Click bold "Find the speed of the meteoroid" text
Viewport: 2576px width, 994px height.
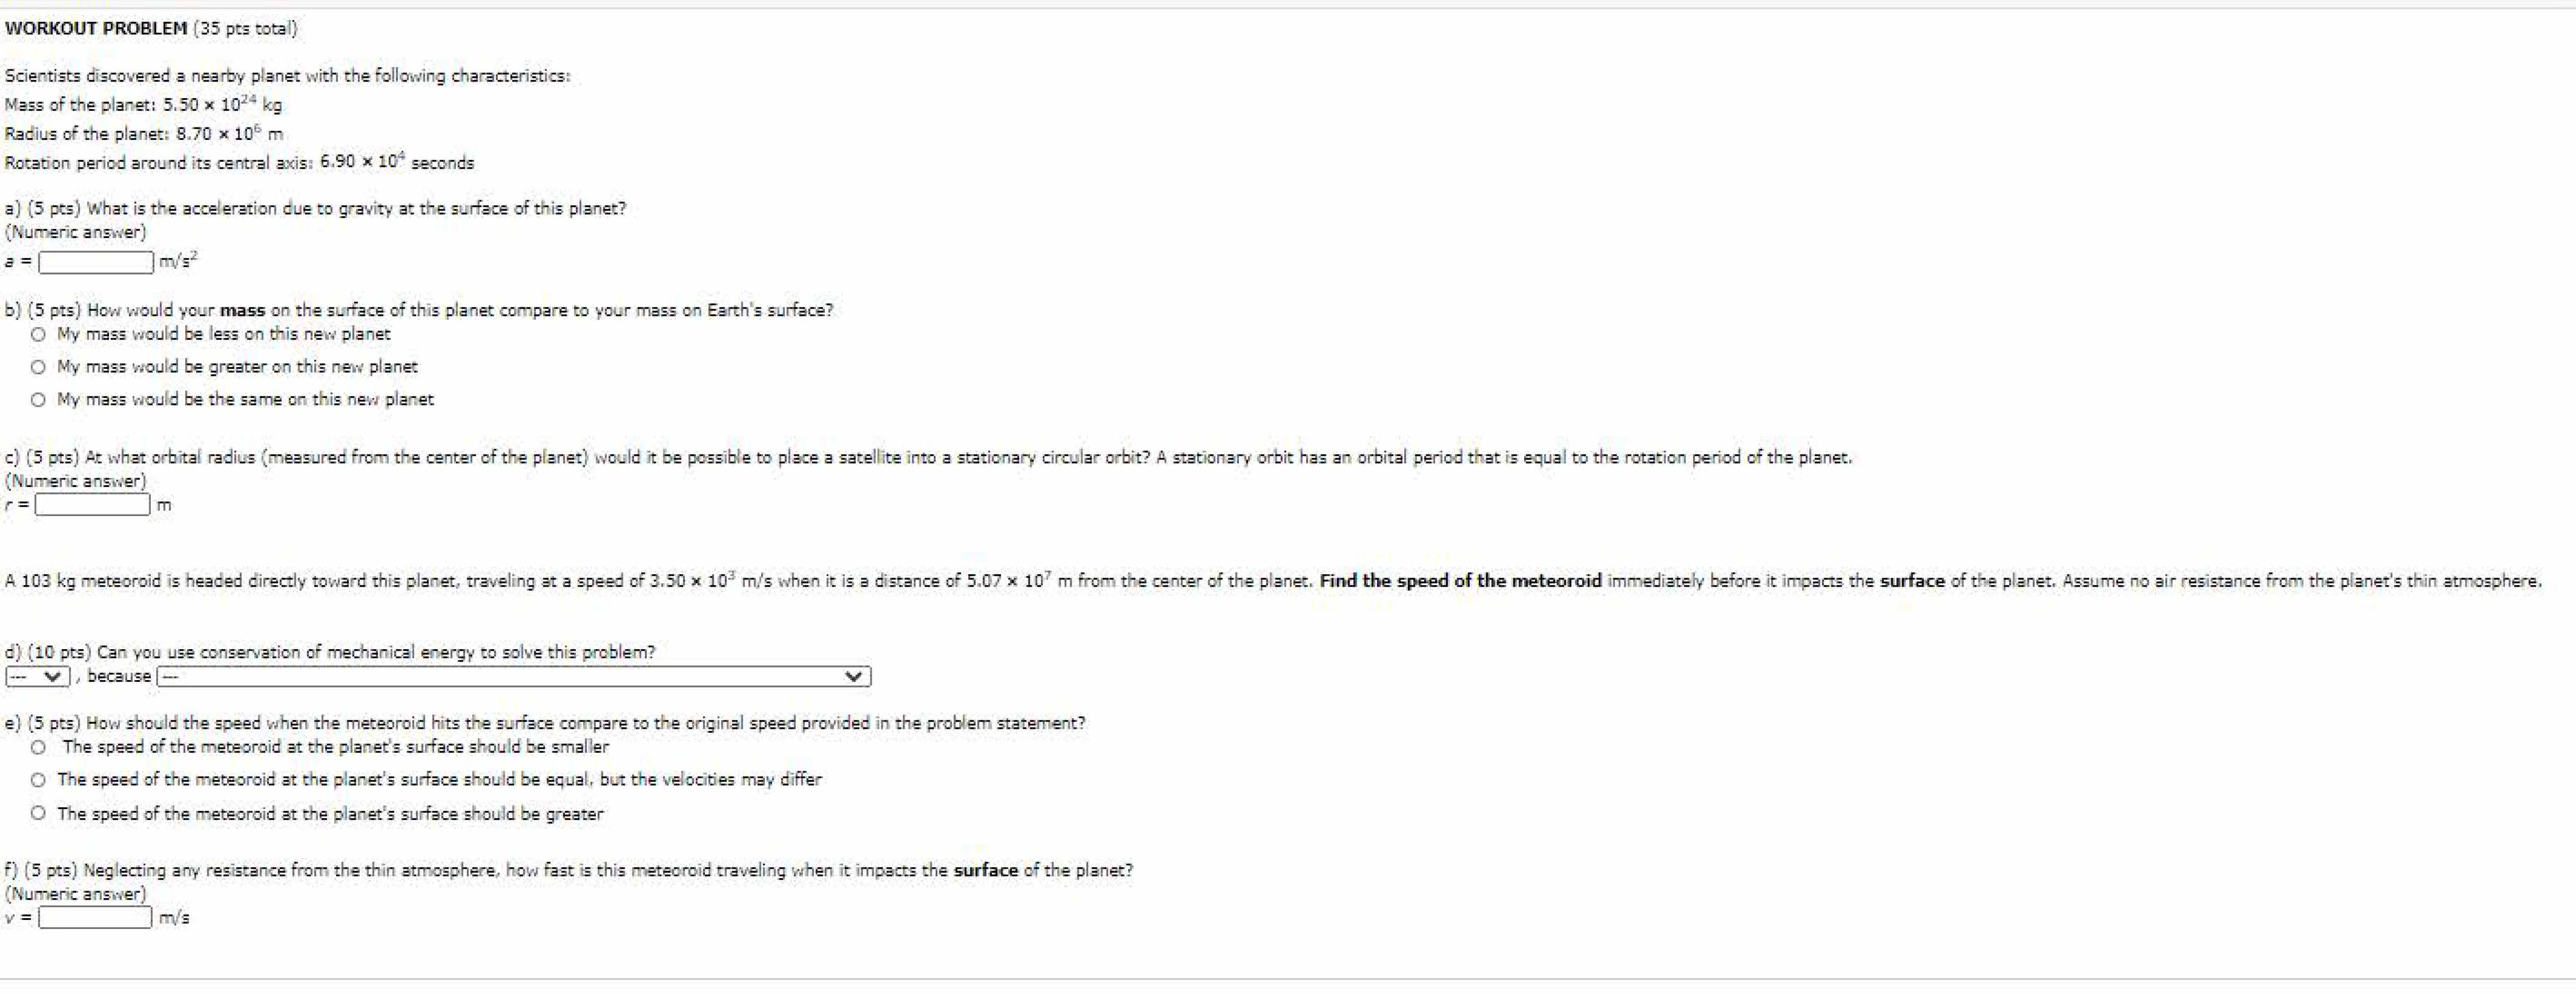tap(1460, 581)
